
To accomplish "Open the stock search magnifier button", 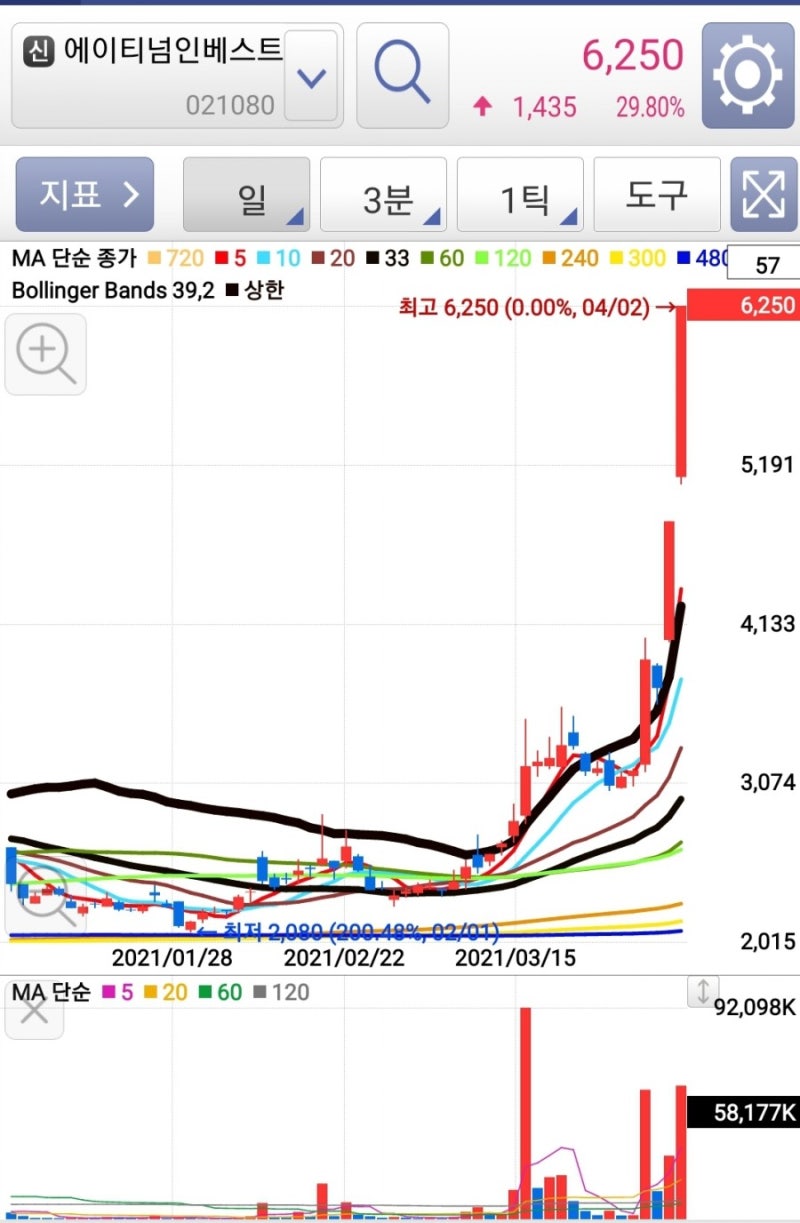I will tap(402, 75).
